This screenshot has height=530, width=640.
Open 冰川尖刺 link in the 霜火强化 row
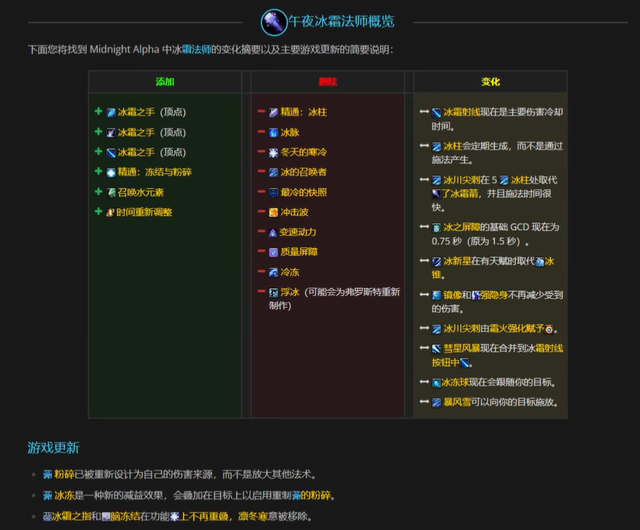462,329
